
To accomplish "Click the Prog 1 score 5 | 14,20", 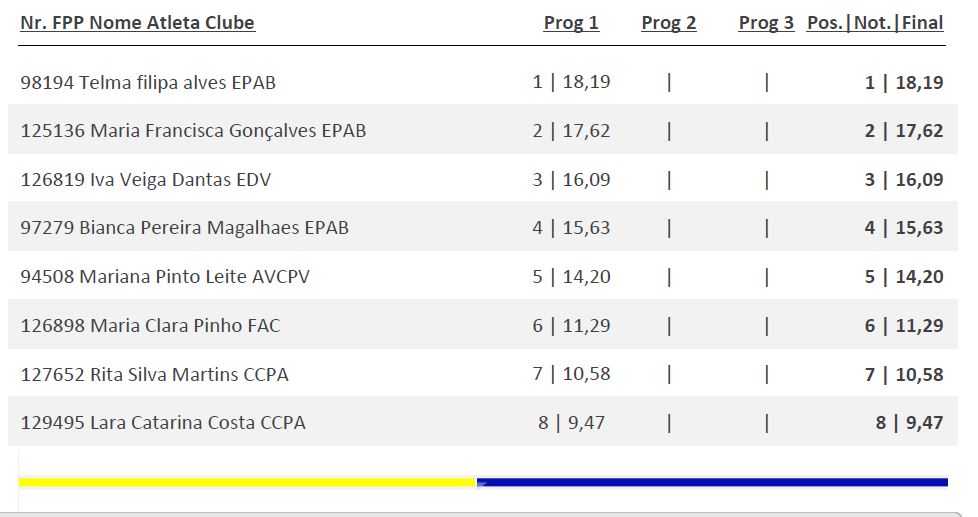I will coord(571,277).
